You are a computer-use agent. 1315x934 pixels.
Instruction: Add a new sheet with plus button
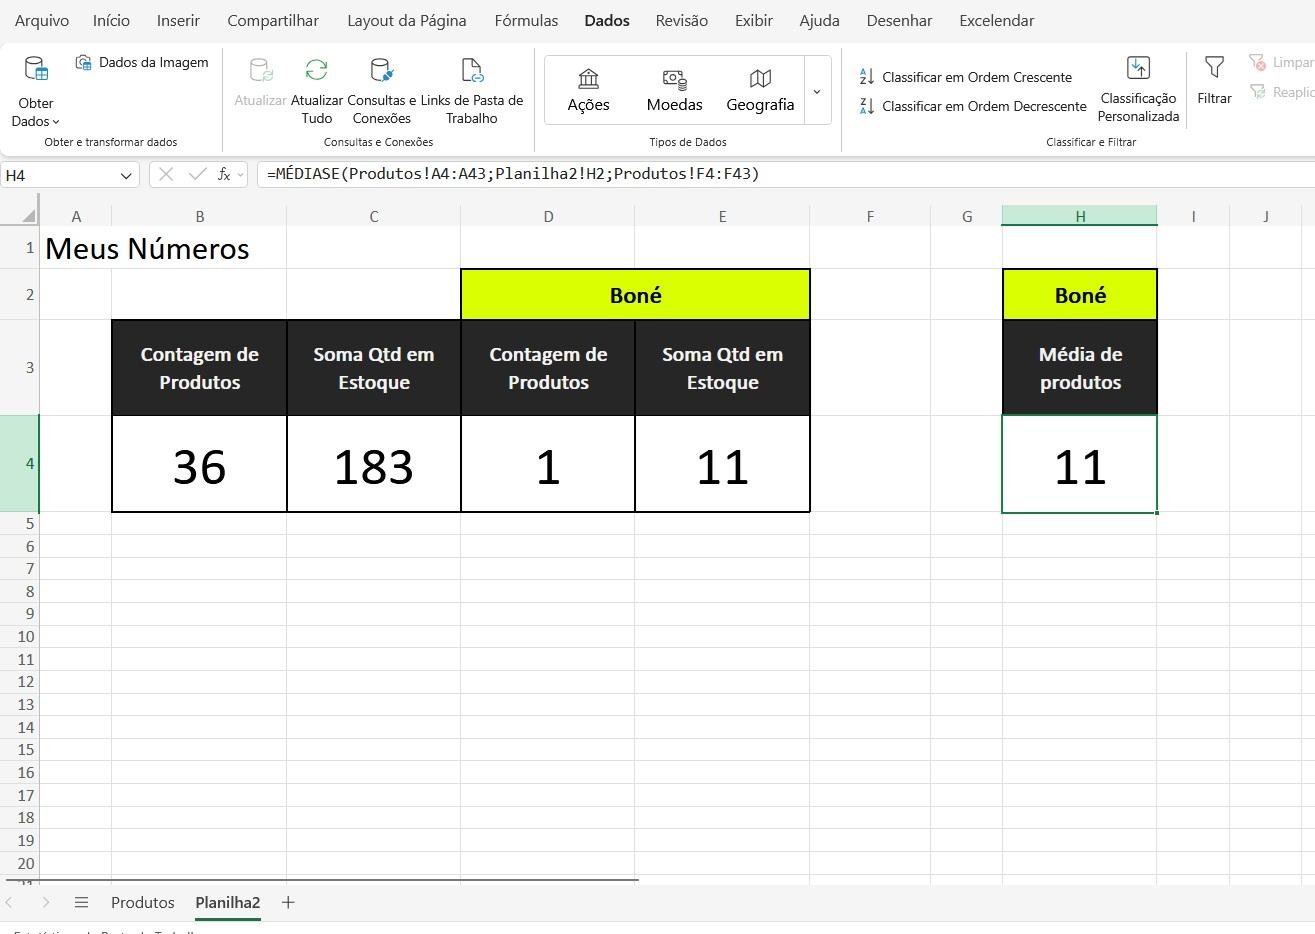(288, 902)
